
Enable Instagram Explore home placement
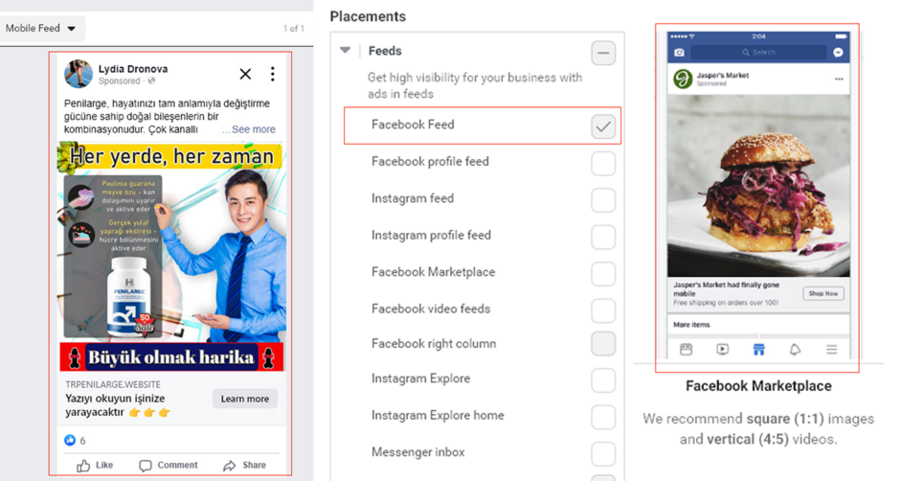(603, 417)
